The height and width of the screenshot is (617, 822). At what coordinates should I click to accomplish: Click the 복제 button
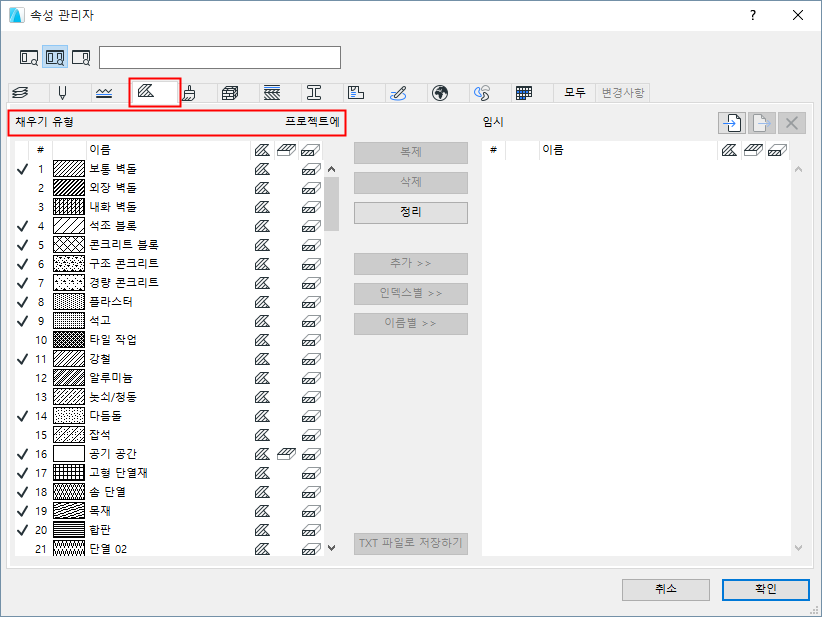[x=411, y=153]
